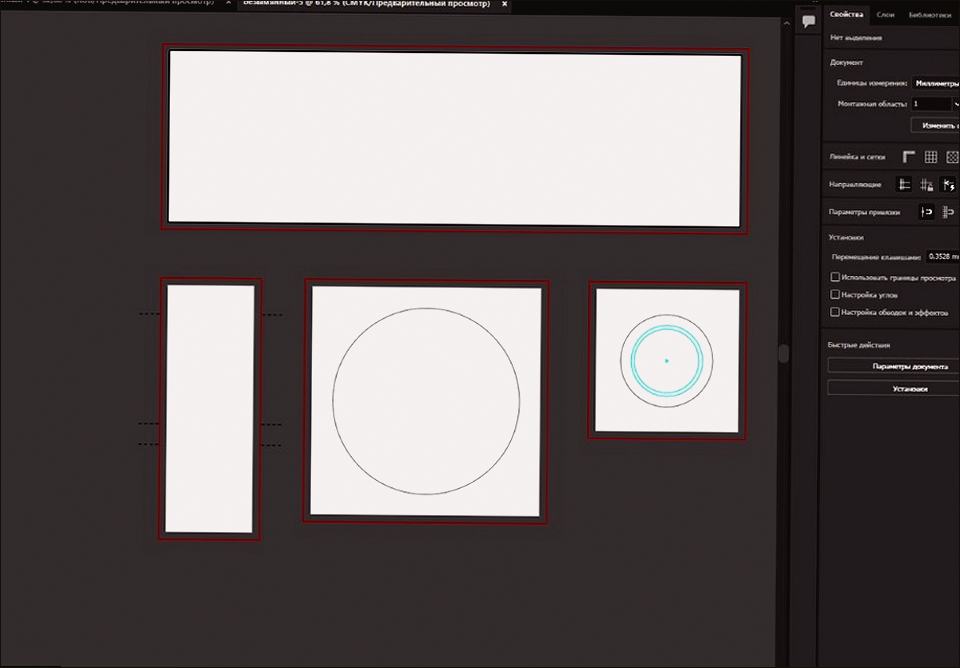Click Перемещение клавишами value field 0.3528
Viewport: 960px width, 668px height.
click(x=943, y=257)
